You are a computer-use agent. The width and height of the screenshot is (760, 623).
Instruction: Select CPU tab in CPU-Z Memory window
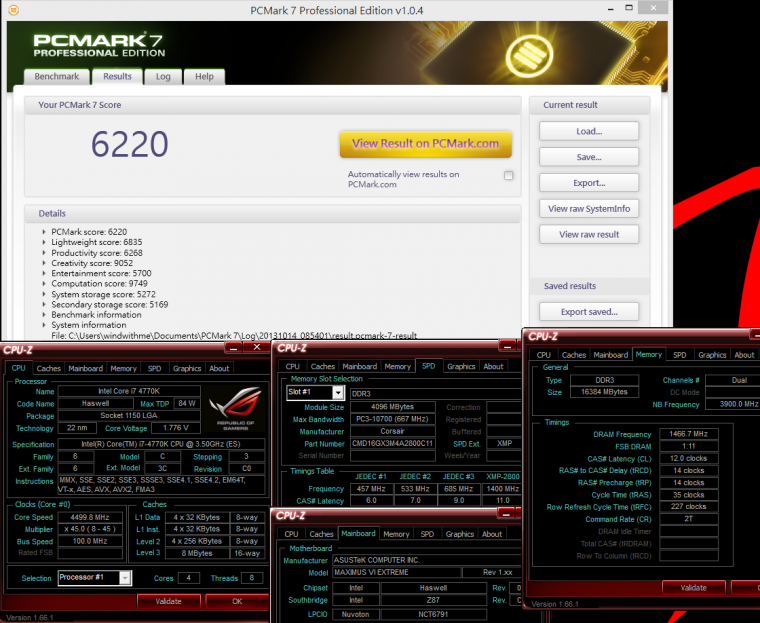[544, 355]
